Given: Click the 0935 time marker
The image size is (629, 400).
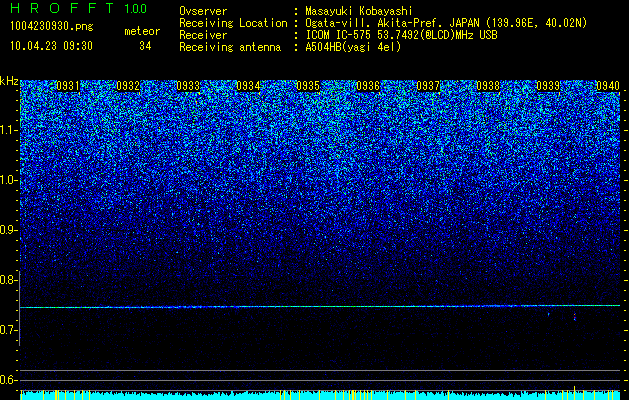Looking at the screenshot, I should (x=308, y=86).
